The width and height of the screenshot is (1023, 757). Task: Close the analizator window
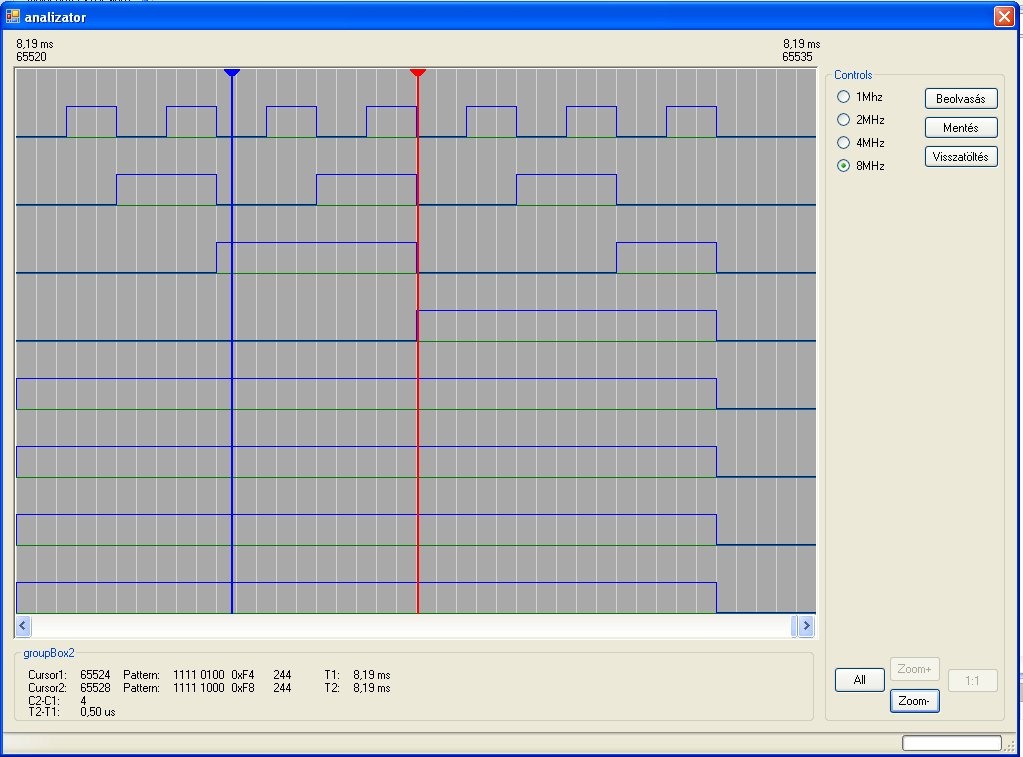coord(1004,16)
